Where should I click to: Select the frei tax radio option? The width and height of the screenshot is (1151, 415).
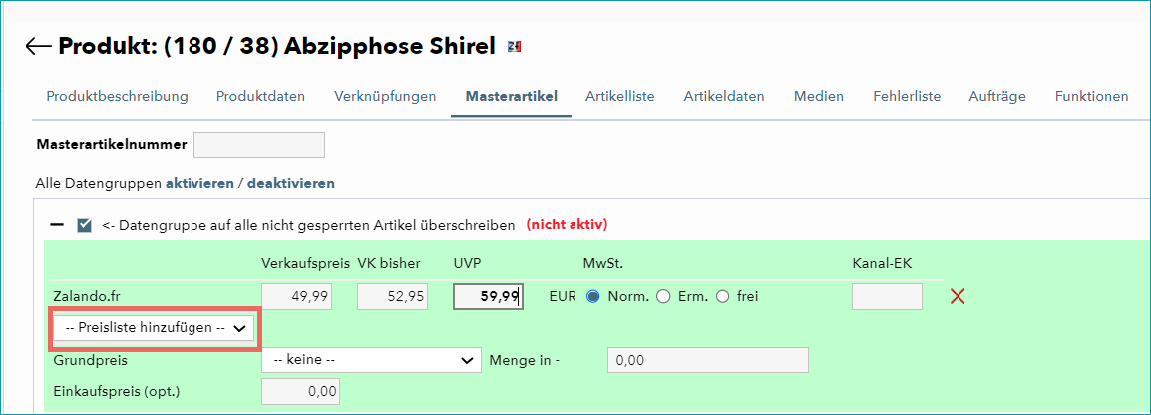pyautogui.click(x=722, y=297)
